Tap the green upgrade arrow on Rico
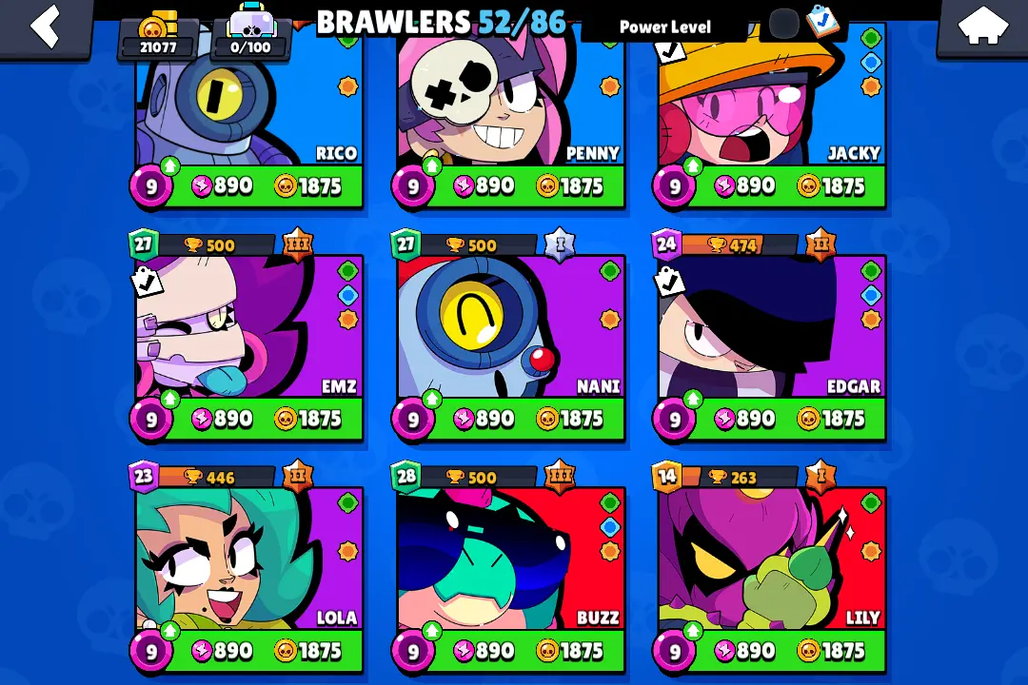 point(170,166)
